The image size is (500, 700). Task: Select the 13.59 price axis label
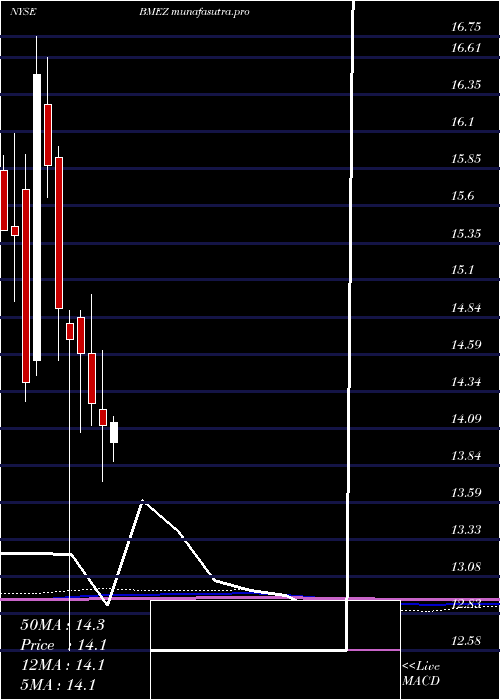coord(466,493)
